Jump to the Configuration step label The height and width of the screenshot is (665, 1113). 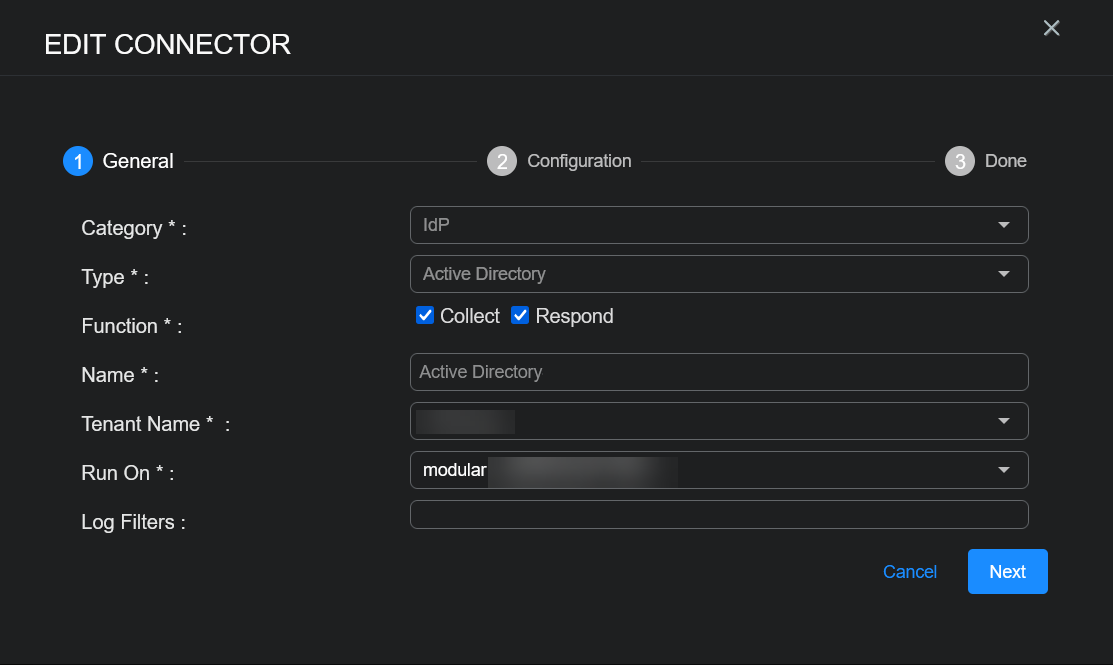[x=579, y=161]
